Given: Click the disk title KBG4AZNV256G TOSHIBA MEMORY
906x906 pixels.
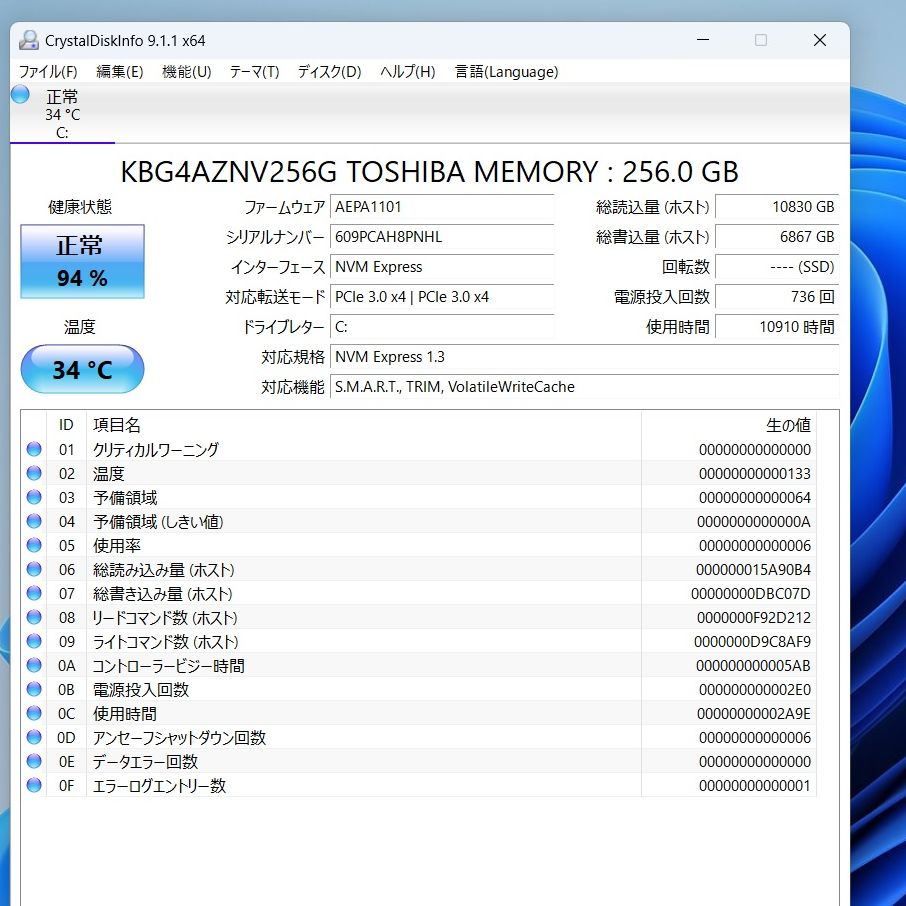Looking at the screenshot, I should pos(429,172).
